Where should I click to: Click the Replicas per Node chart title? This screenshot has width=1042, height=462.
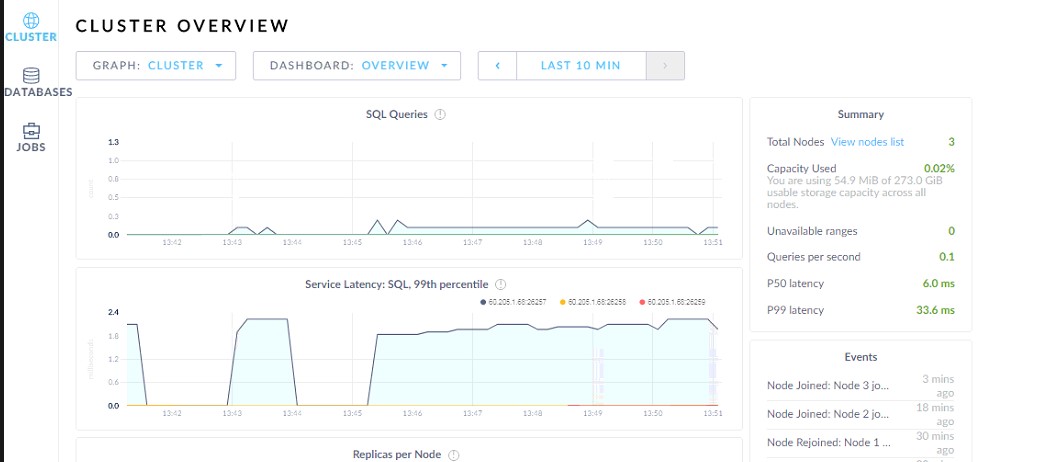397,455
